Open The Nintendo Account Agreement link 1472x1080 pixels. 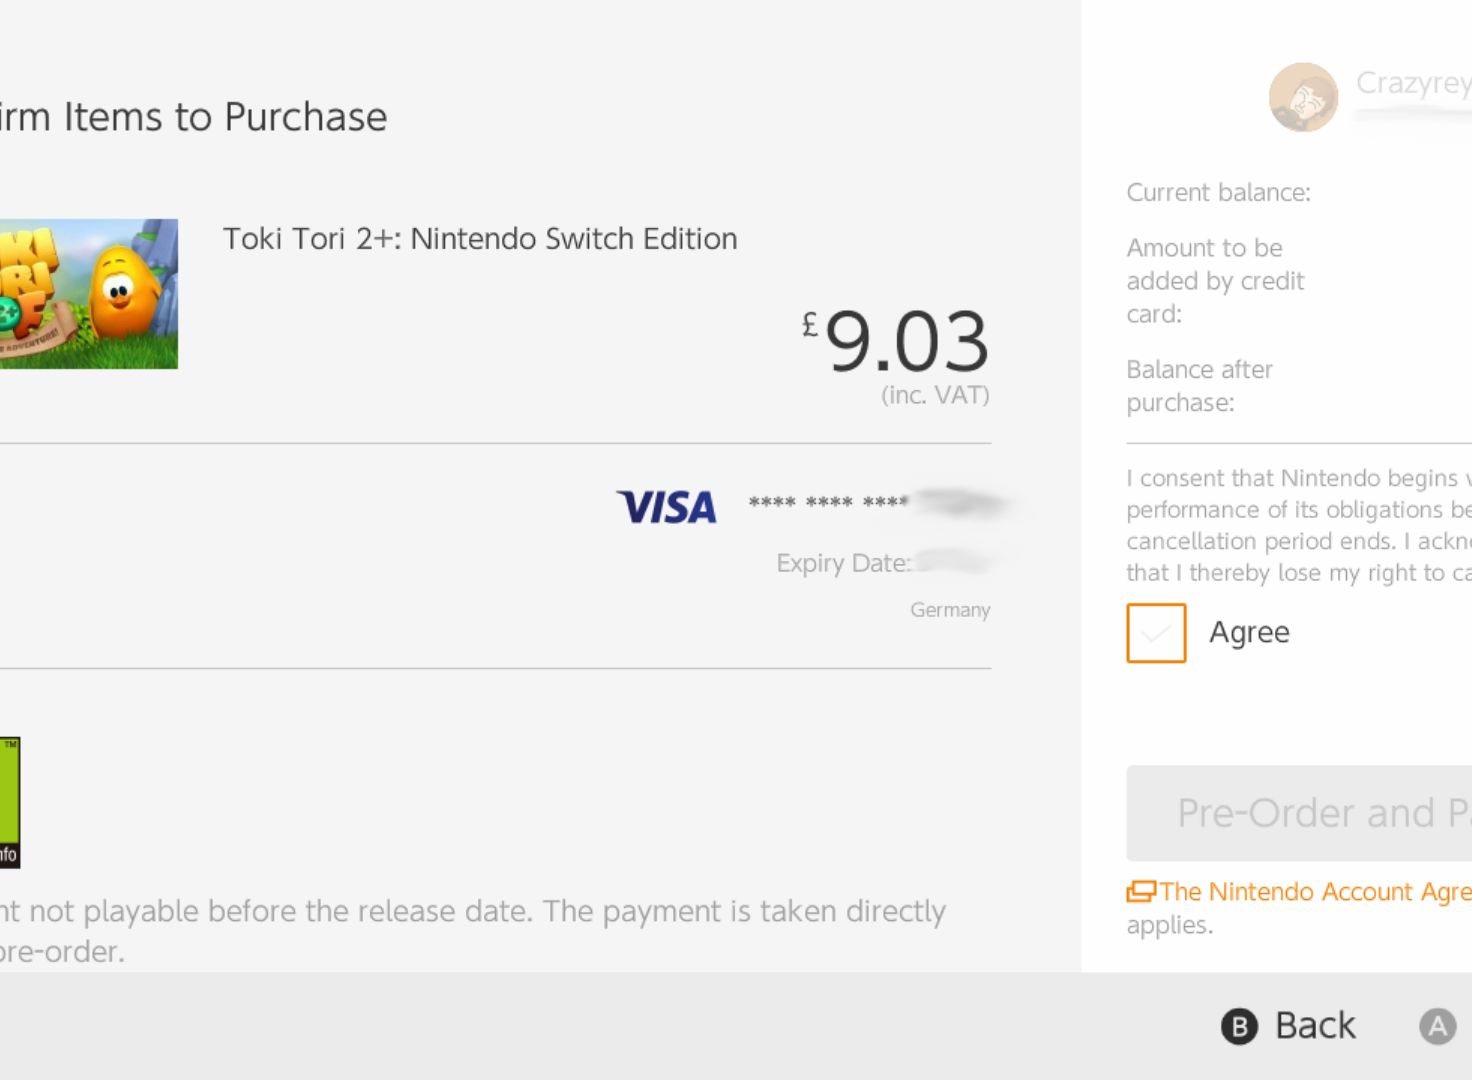point(1315,891)
